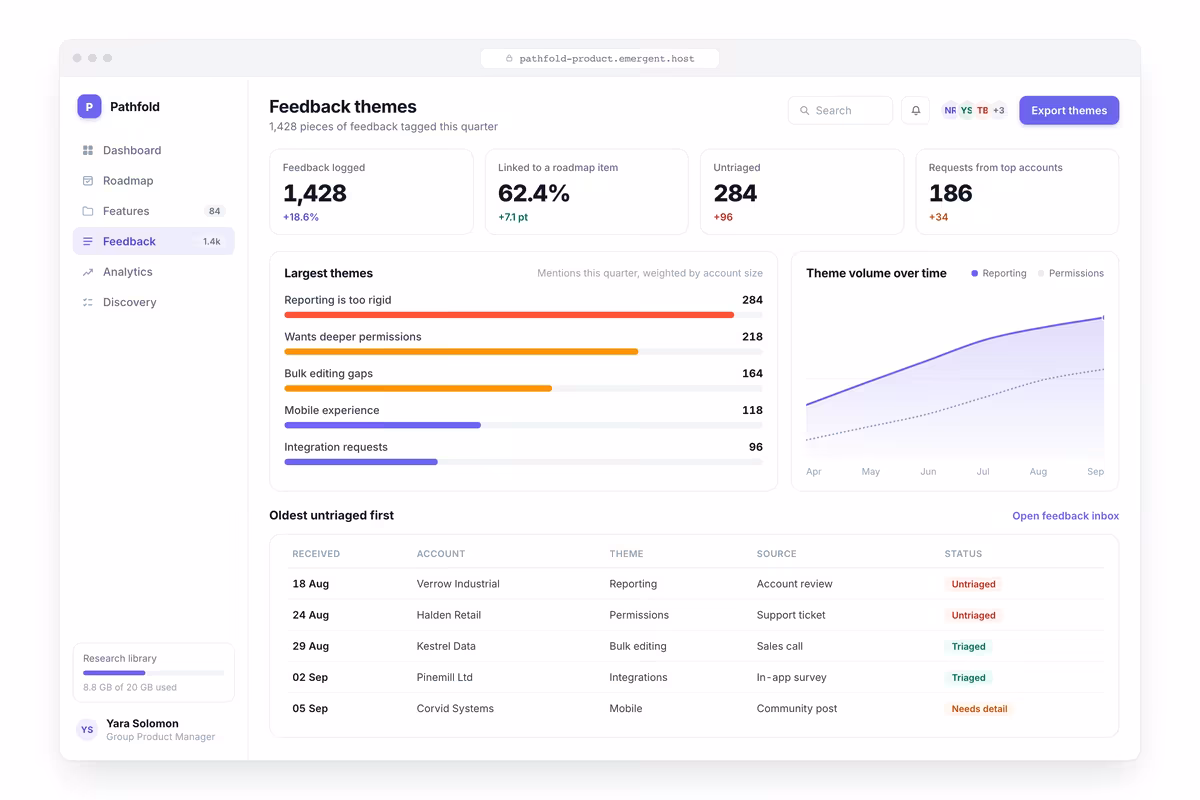Click Triaged badge for Kestrel Data
Screen dimensions: 1200x800
[x=968, y=646]
